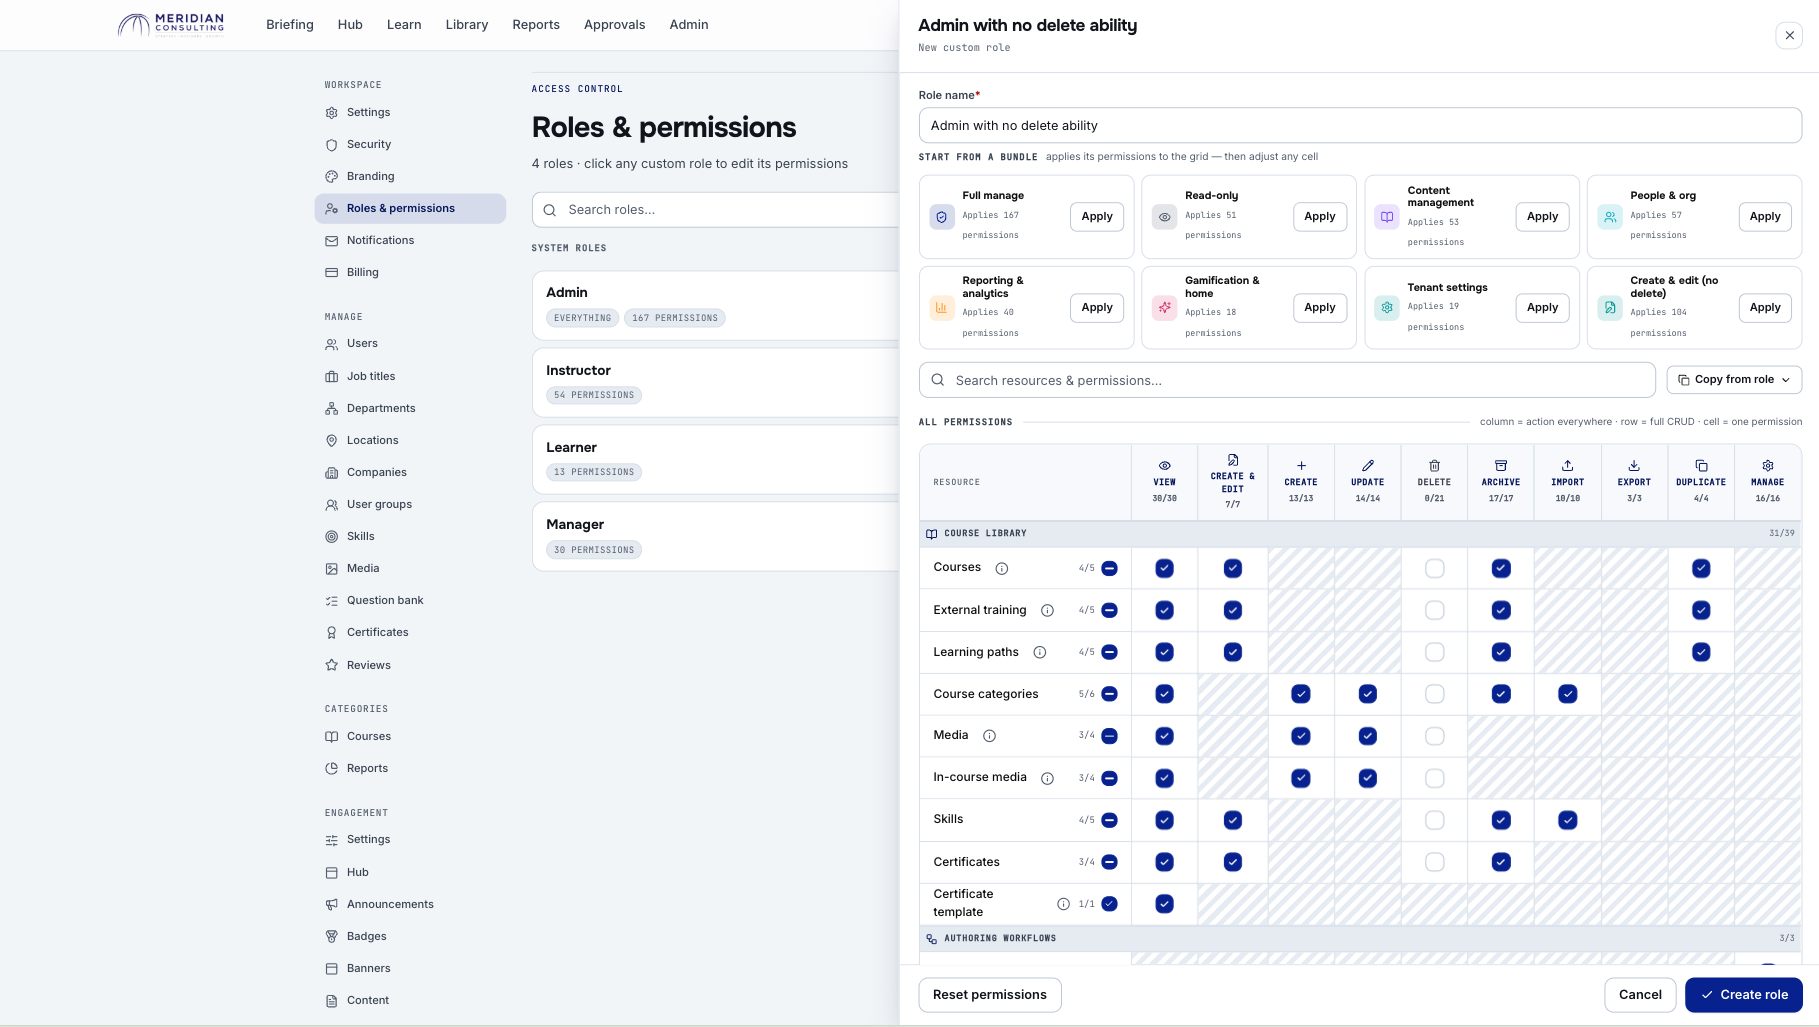Click the View column header eye icon
The height and width of the screenshot is (1027, 1819).
click(x=1164, y=466)
